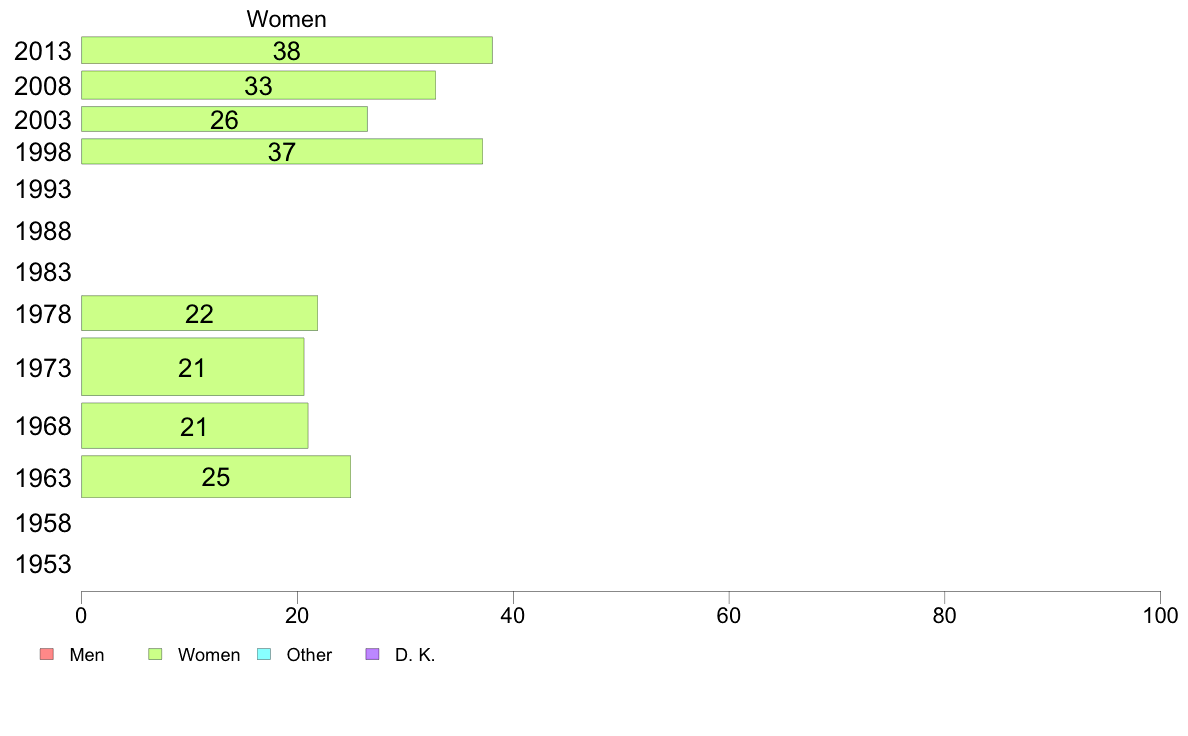Click the D. K. purple legend swatch
Image resolution: width=1188 pixels, height=736 pixels.
(x=372, y=654)
